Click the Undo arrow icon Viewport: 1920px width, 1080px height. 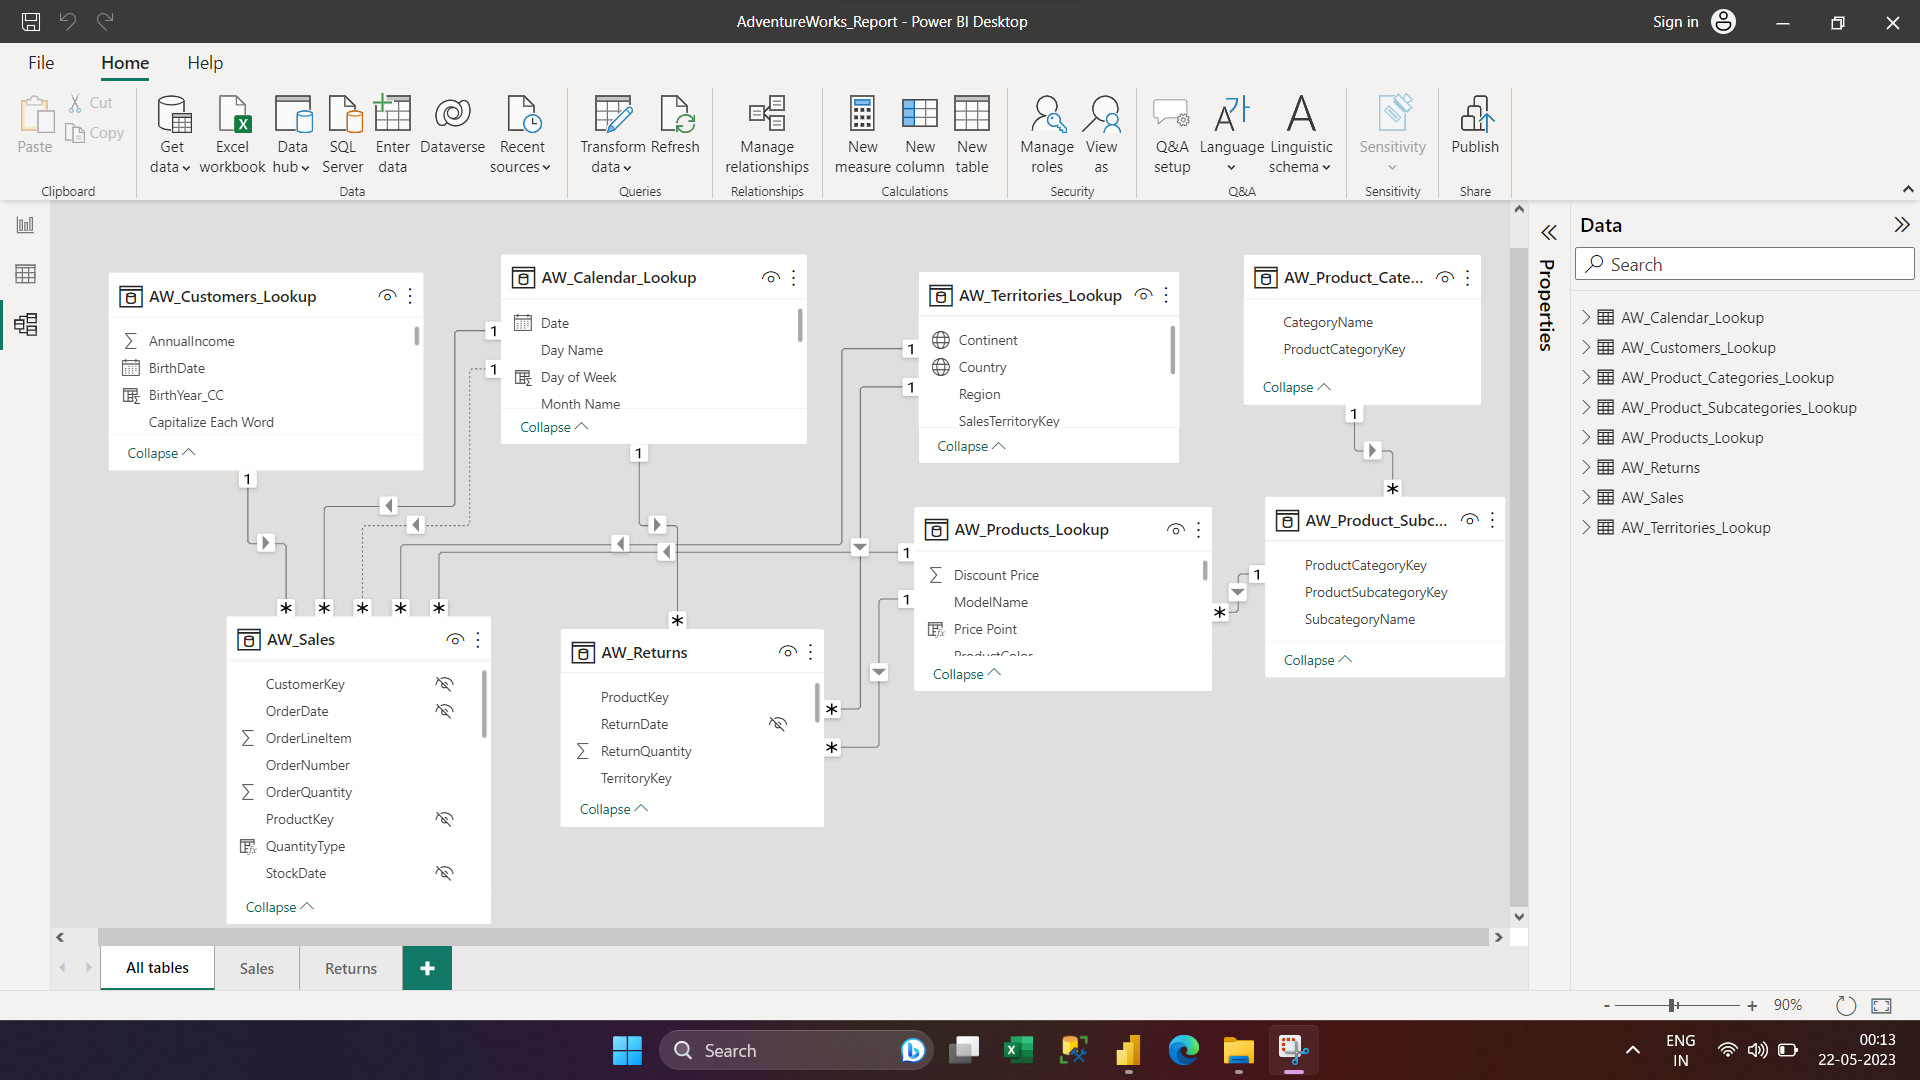(68, 21)
